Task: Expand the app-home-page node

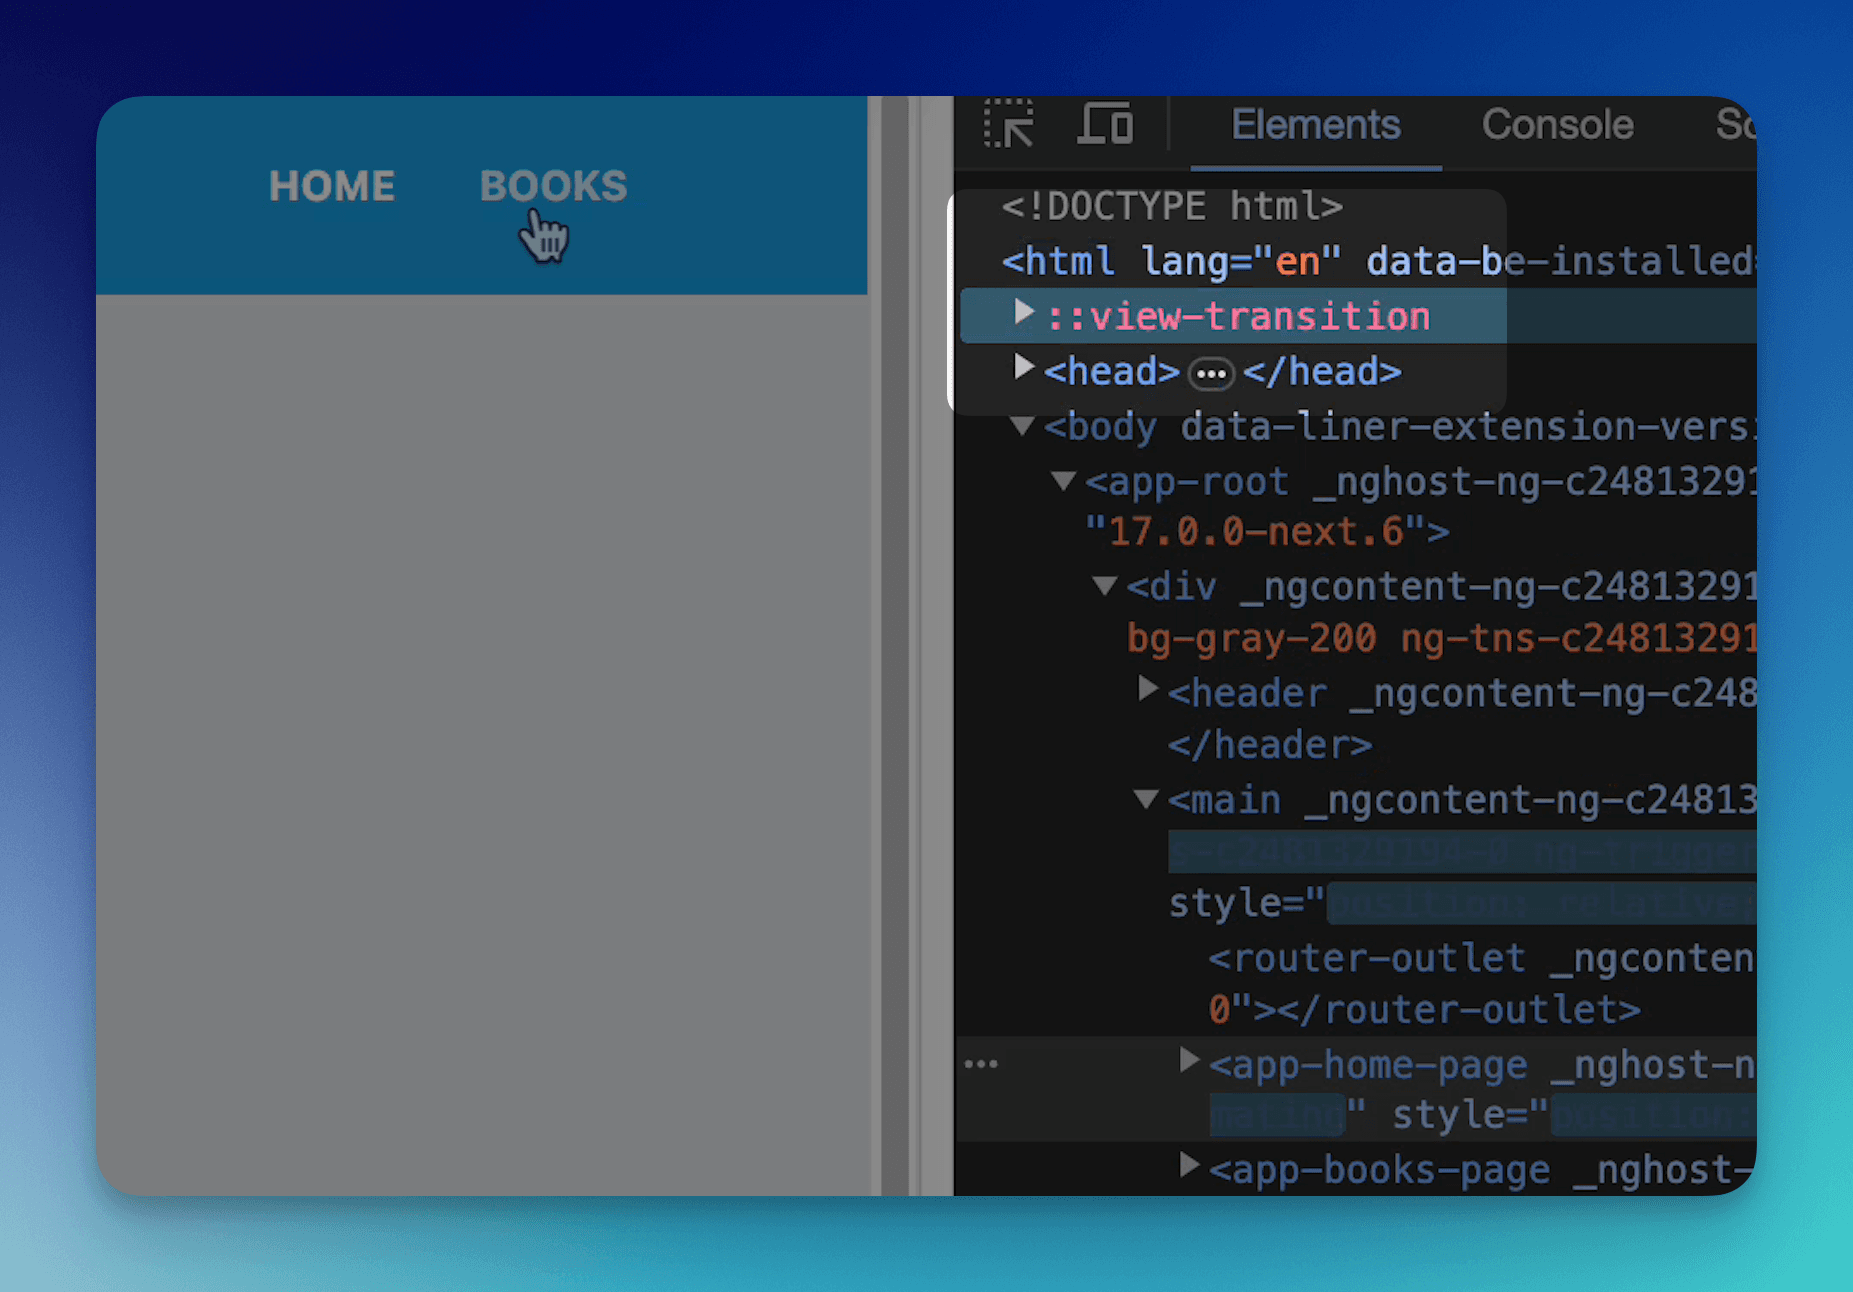Action: (x=1189, y=1060)
